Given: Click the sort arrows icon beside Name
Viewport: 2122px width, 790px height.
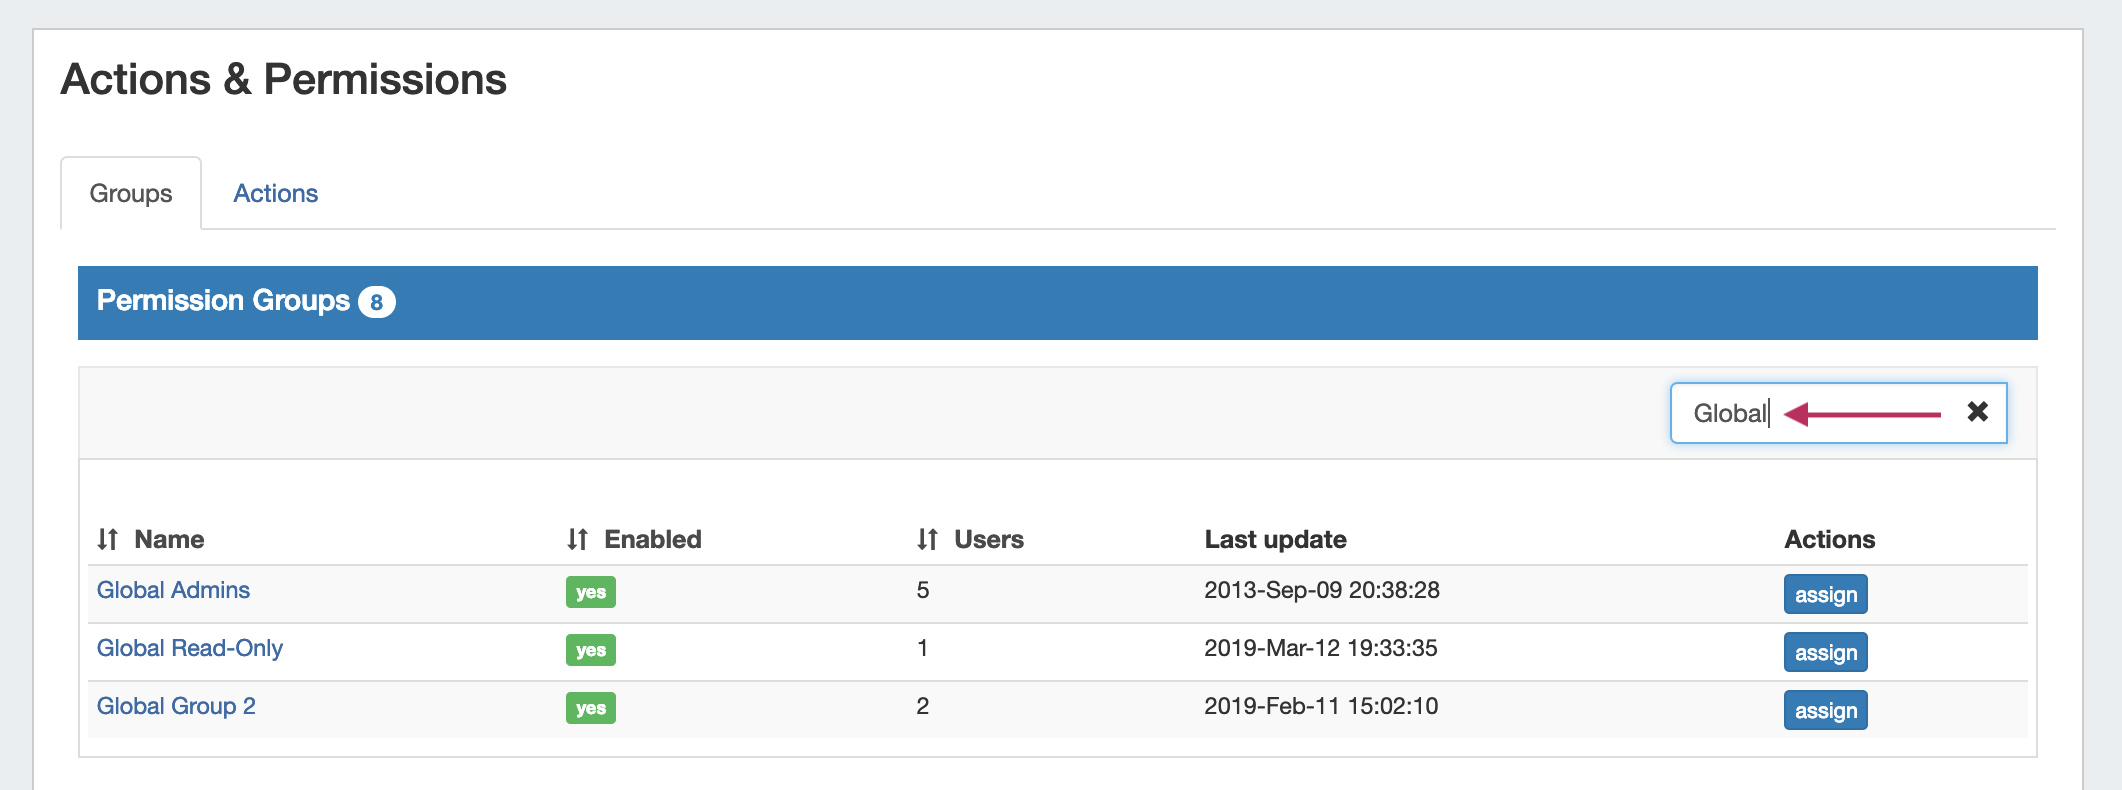Looking at the screenshot, I should coord(108,540).
